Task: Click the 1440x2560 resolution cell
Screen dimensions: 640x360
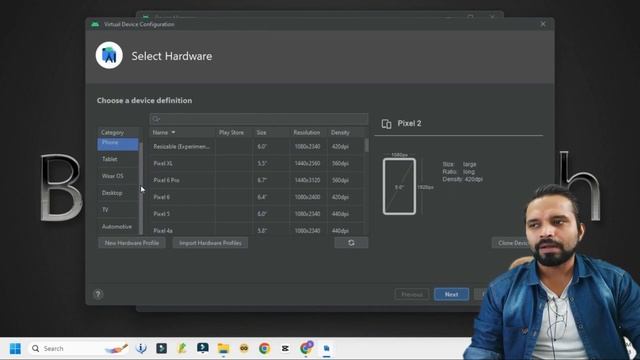Action: 307,163
